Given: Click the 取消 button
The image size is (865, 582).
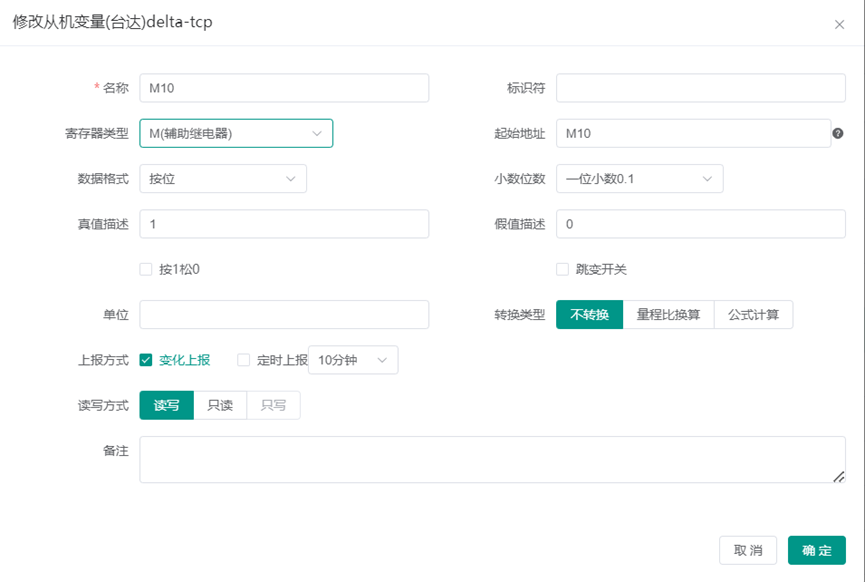Looking at the screenshot, I should pos(747,550).
